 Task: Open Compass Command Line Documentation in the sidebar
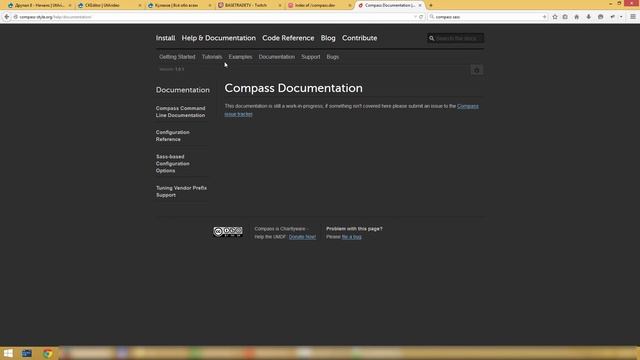180,112
